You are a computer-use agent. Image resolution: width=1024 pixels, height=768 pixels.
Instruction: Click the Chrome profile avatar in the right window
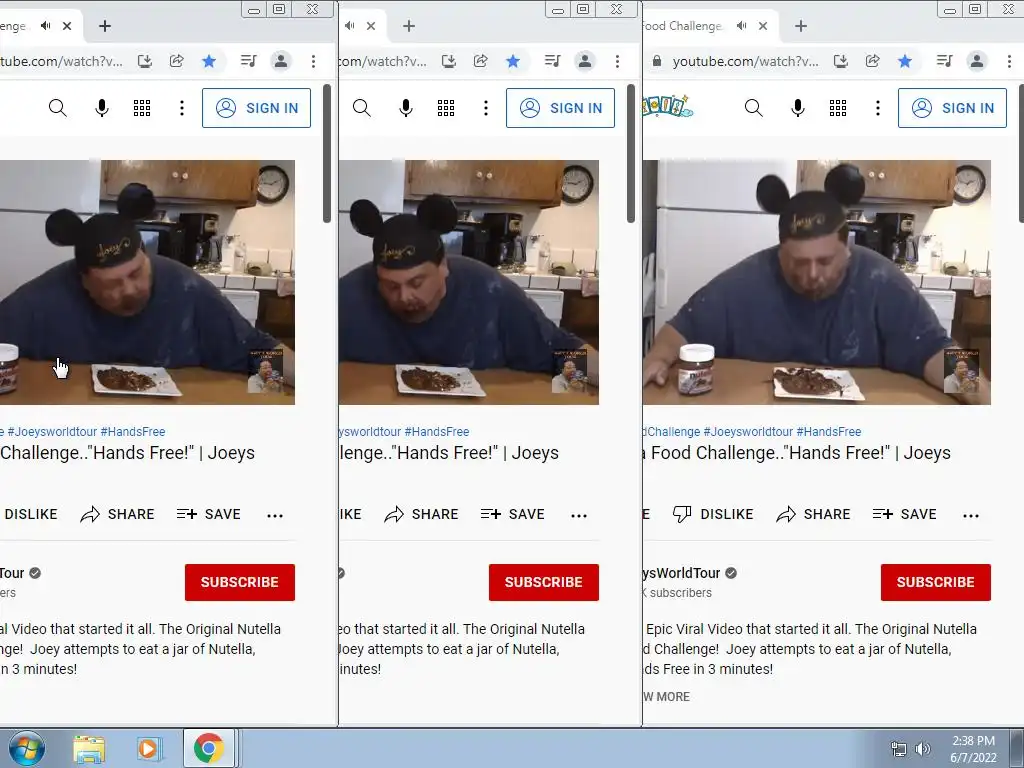coord(976,61)
